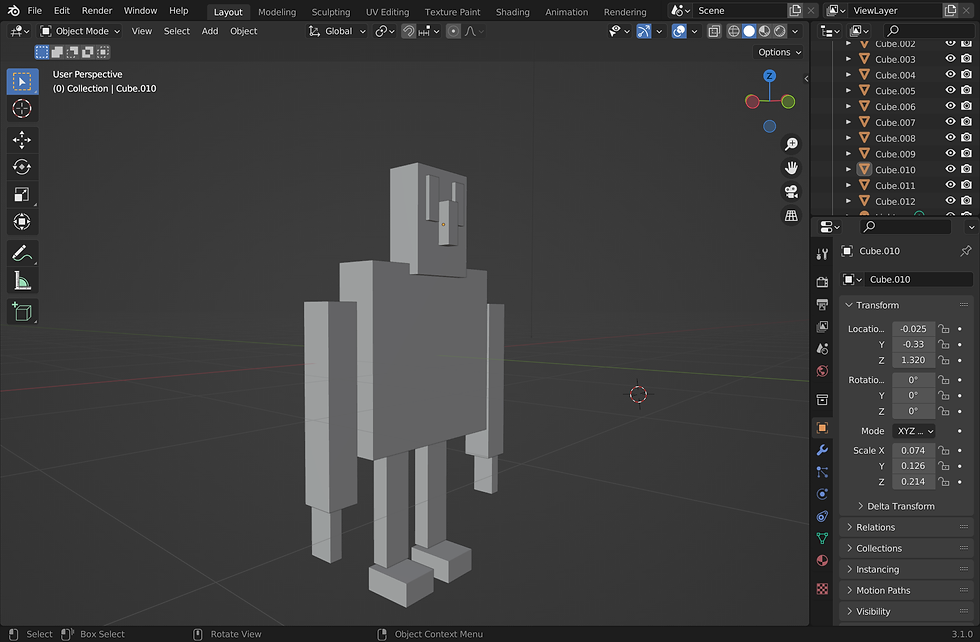Select the Add Cube tool

22,311
